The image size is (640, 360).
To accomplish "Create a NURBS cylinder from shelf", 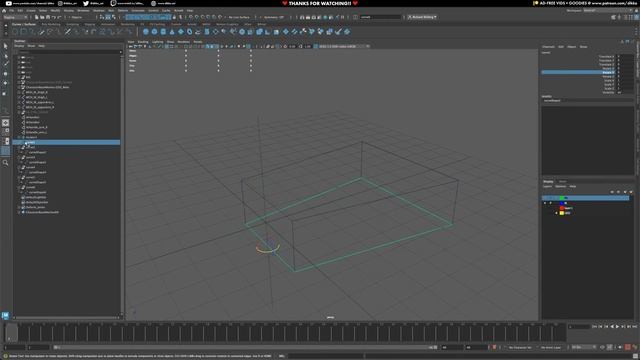I will (163, 31).
